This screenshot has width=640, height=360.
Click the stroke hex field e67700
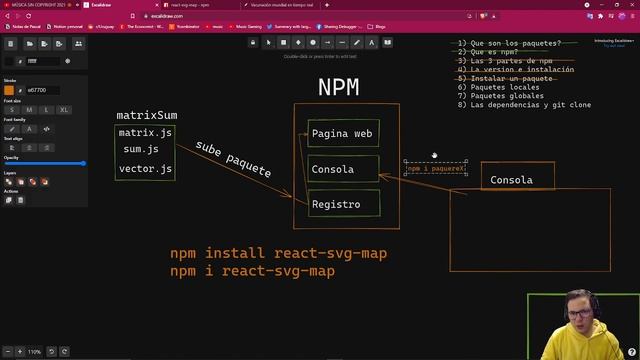pos(43,90)
